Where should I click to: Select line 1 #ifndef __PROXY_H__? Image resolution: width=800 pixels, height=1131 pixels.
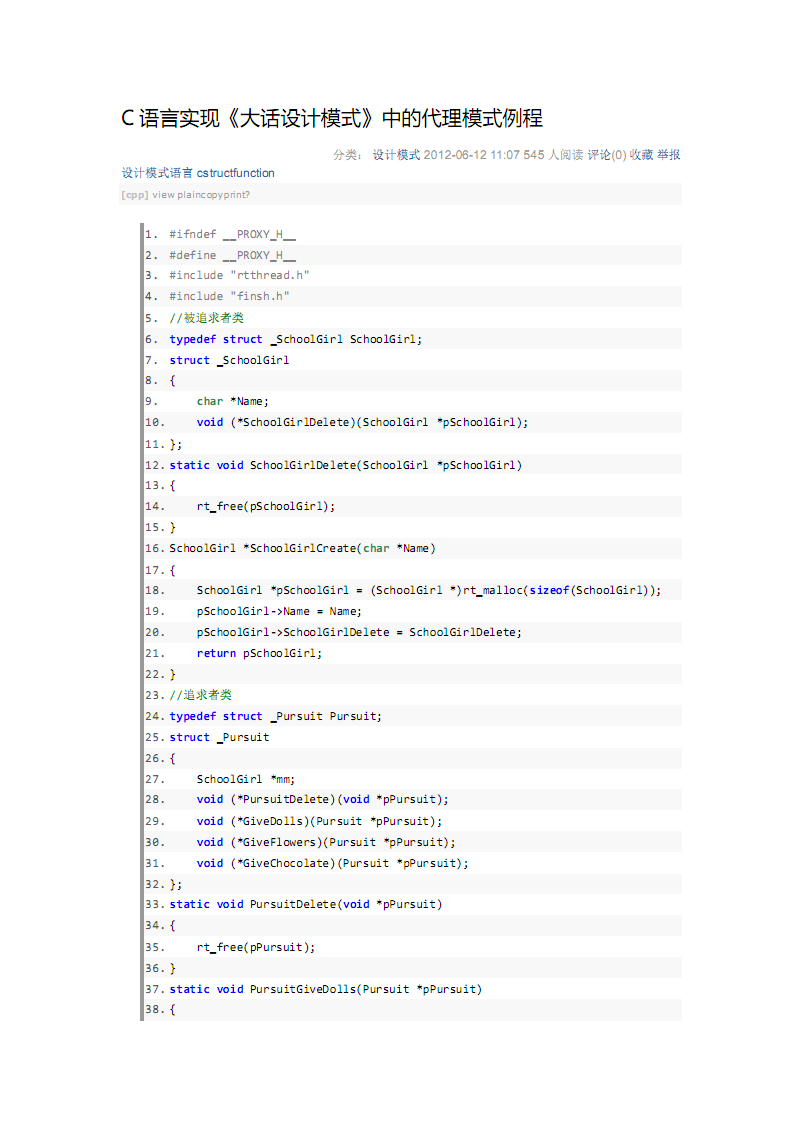tap(232, 234)
